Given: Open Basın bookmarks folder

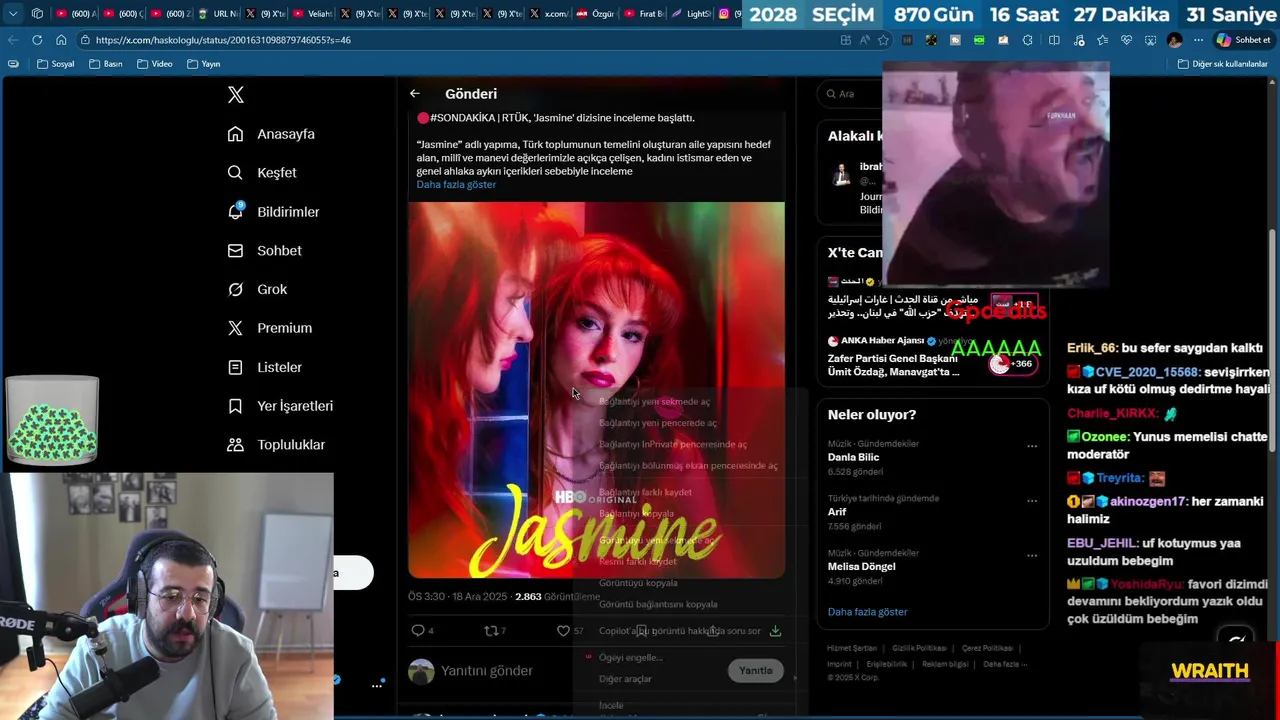Looking at the screenshot, I should point(106,64).
